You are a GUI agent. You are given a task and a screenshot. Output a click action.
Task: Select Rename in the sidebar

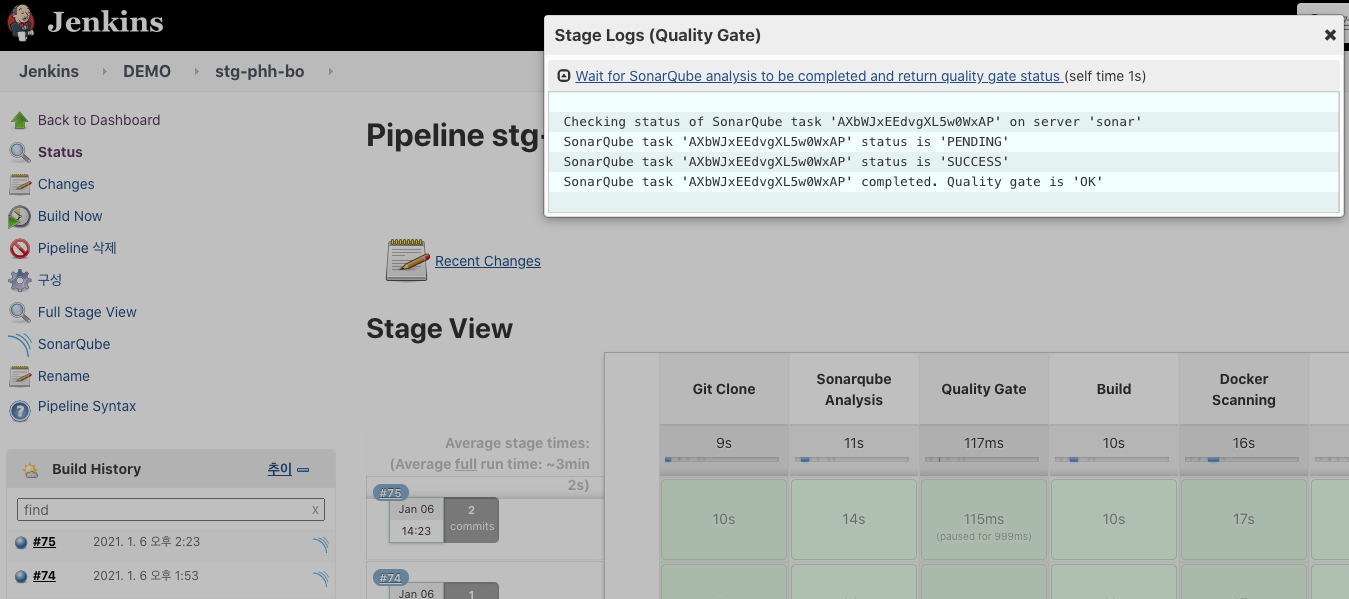(64, 376)
